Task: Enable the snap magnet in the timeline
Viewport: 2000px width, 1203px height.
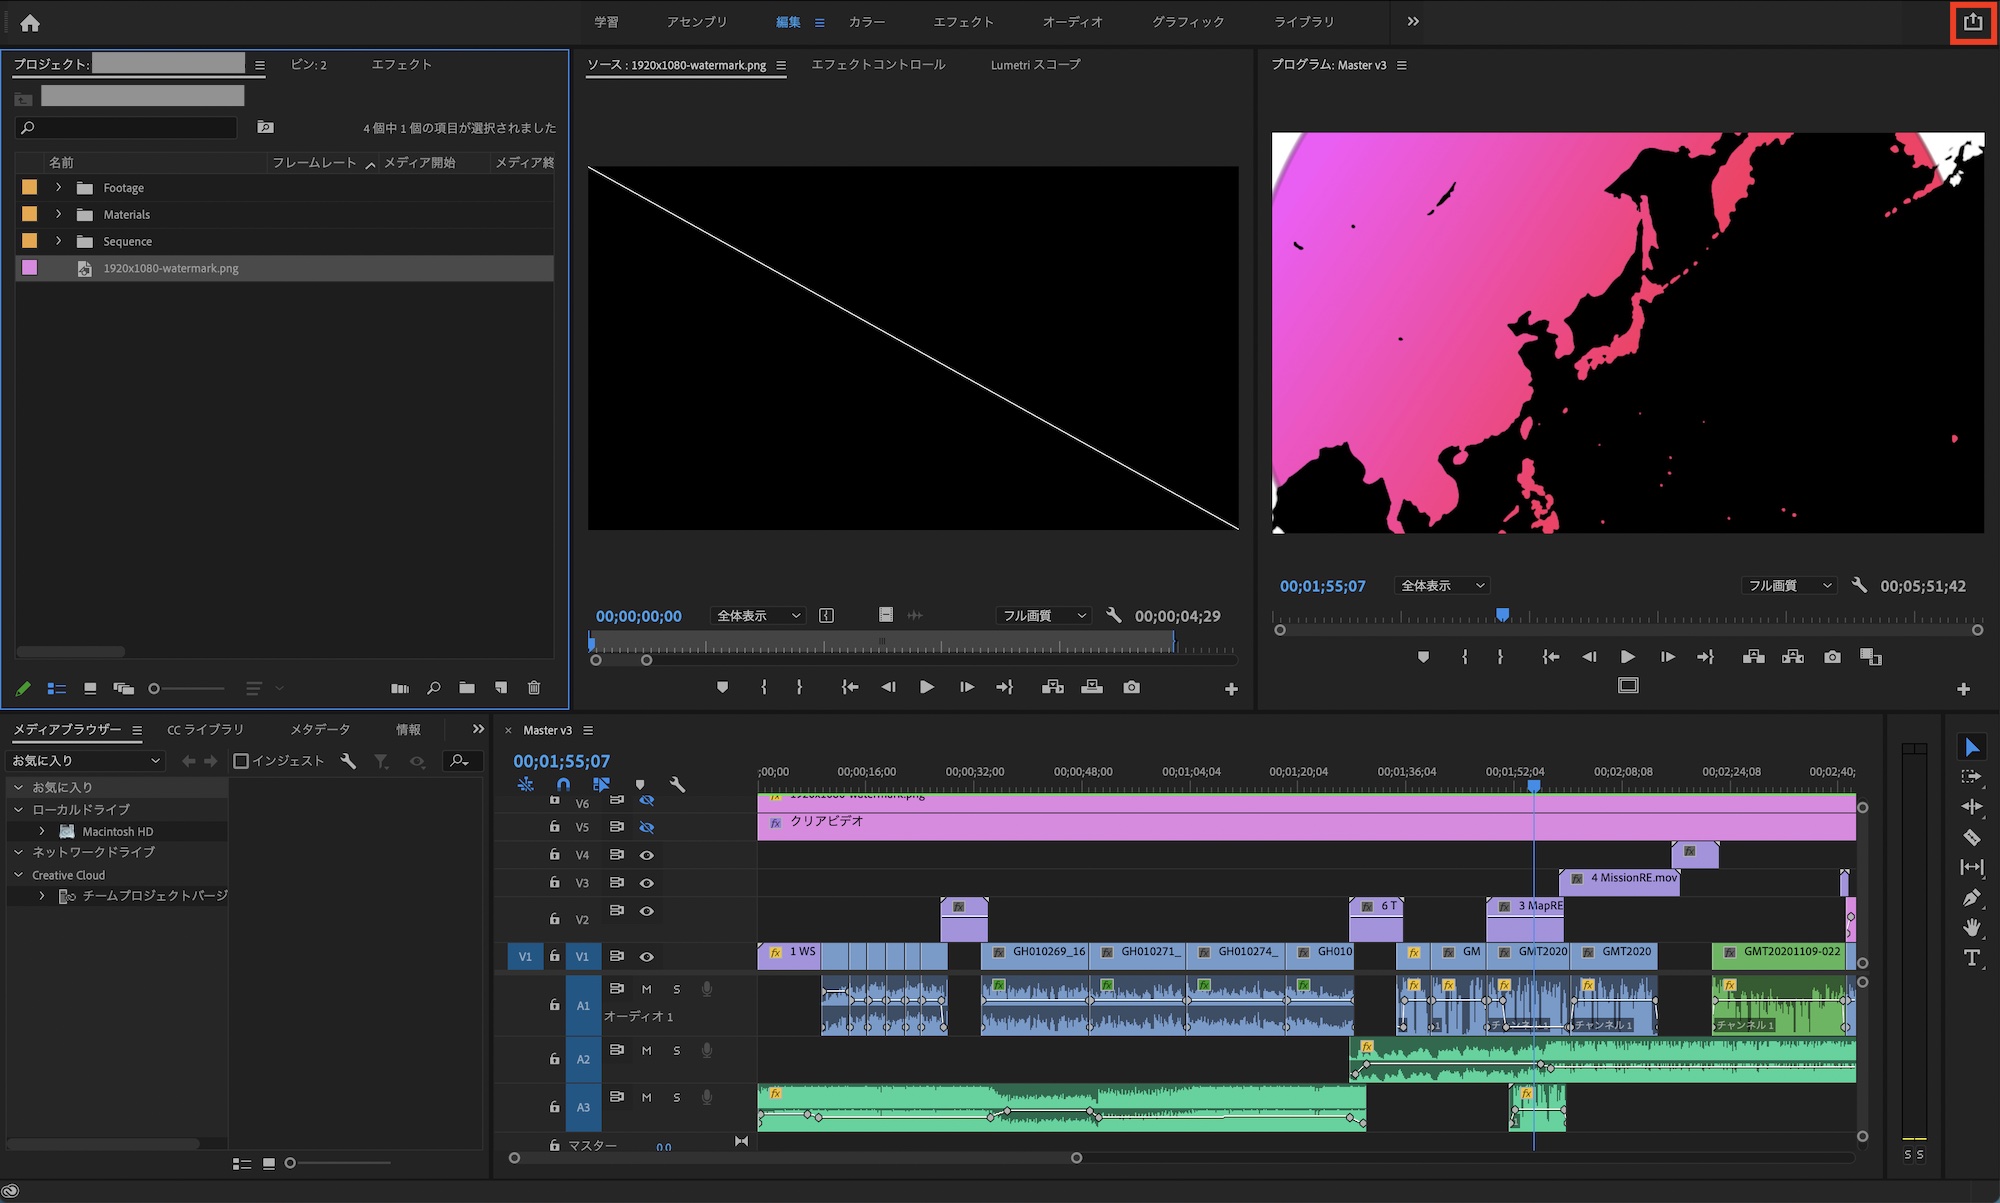Action: pyautogui.click(x=563, y=785)
